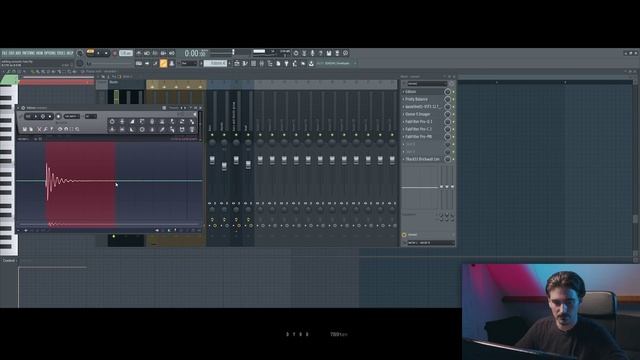
Task: Click Edison fade-out tool icon
Action: point(132,129)
